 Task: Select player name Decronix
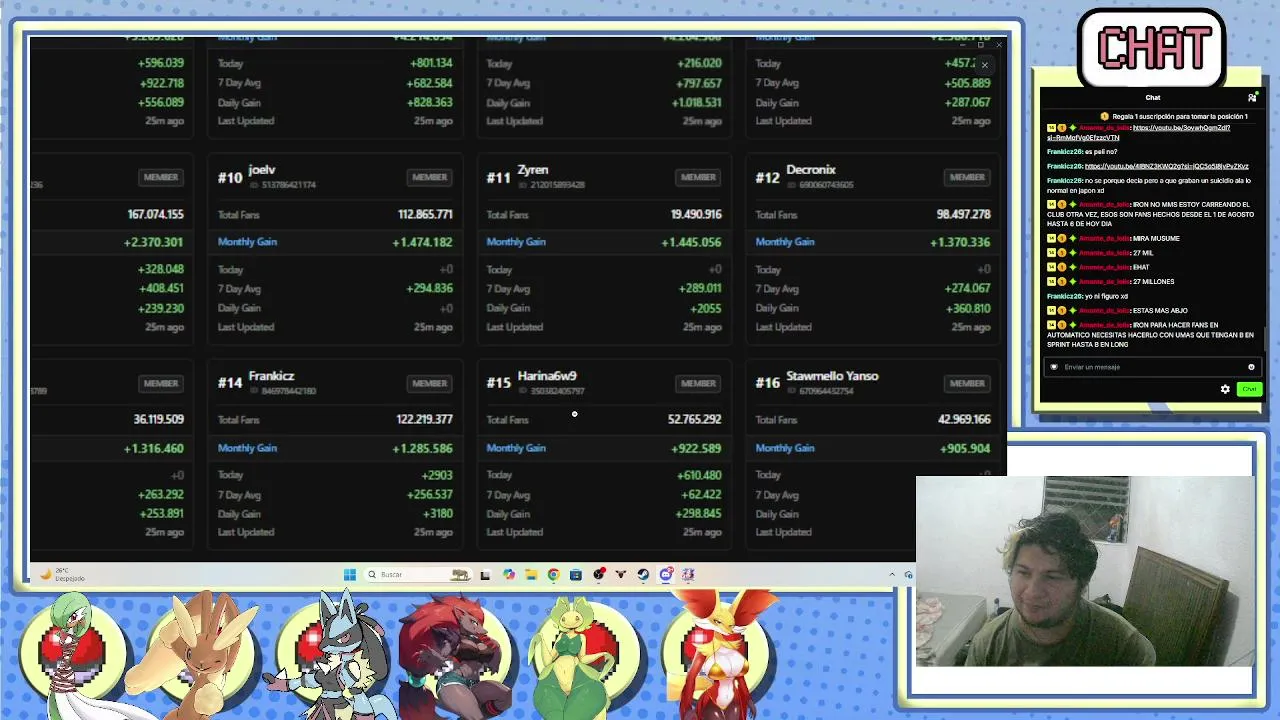click(x=811, y=170)
